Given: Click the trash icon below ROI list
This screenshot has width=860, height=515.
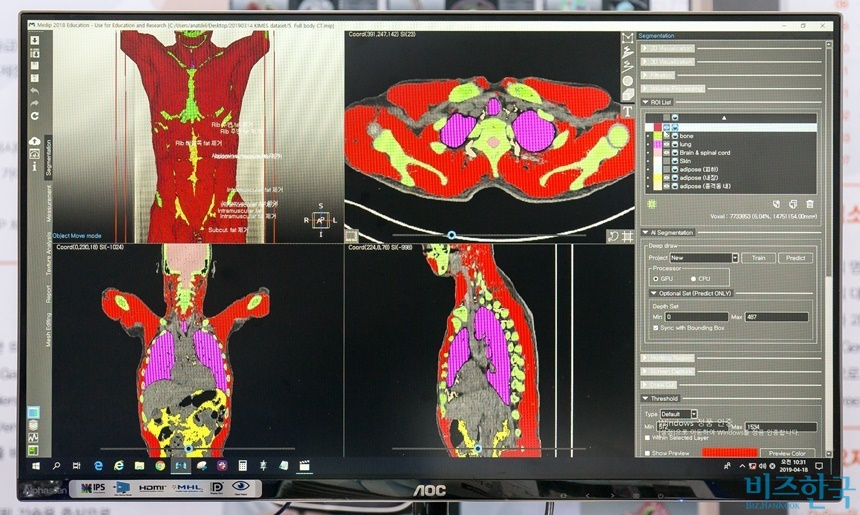Looking at the screenshot, I should [809, 204].
